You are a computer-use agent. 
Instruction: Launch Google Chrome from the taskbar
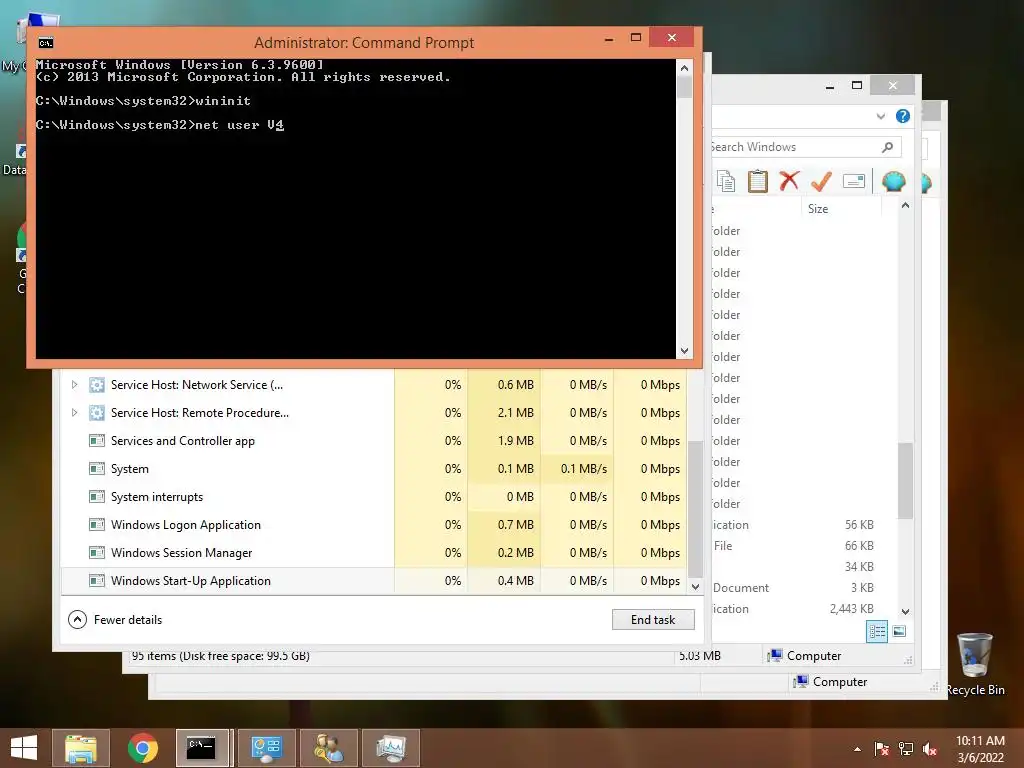[x=142, y=748]
